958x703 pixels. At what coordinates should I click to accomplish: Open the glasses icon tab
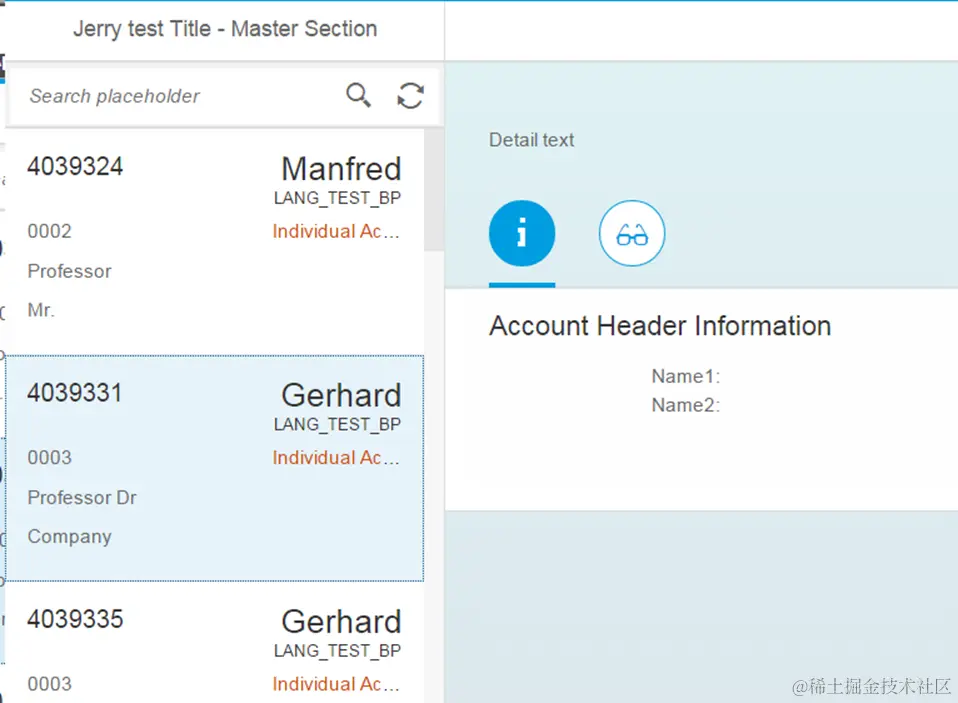[x=631, y=234]
